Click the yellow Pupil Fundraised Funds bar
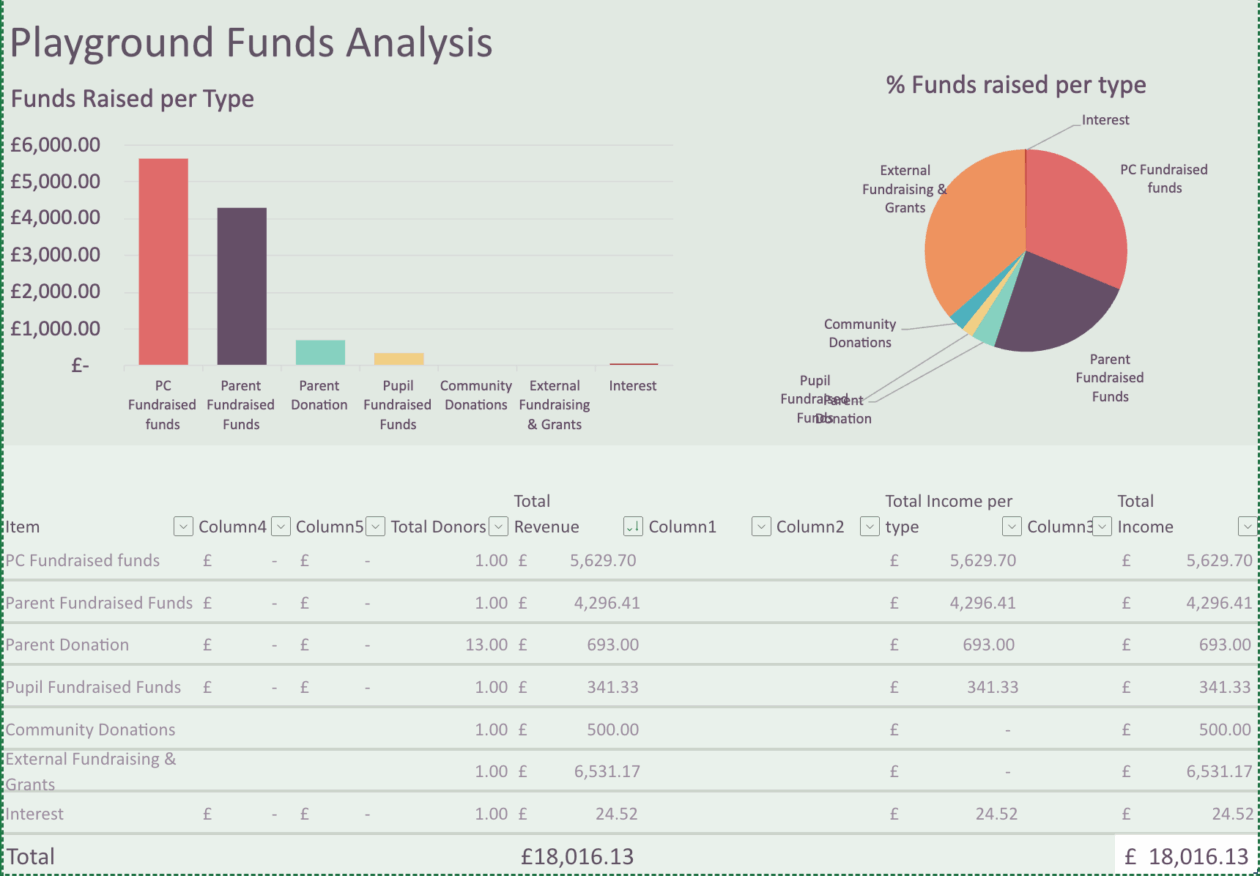Image resolution: width=1260 pixels, height=876 pixels. (398, 359)
